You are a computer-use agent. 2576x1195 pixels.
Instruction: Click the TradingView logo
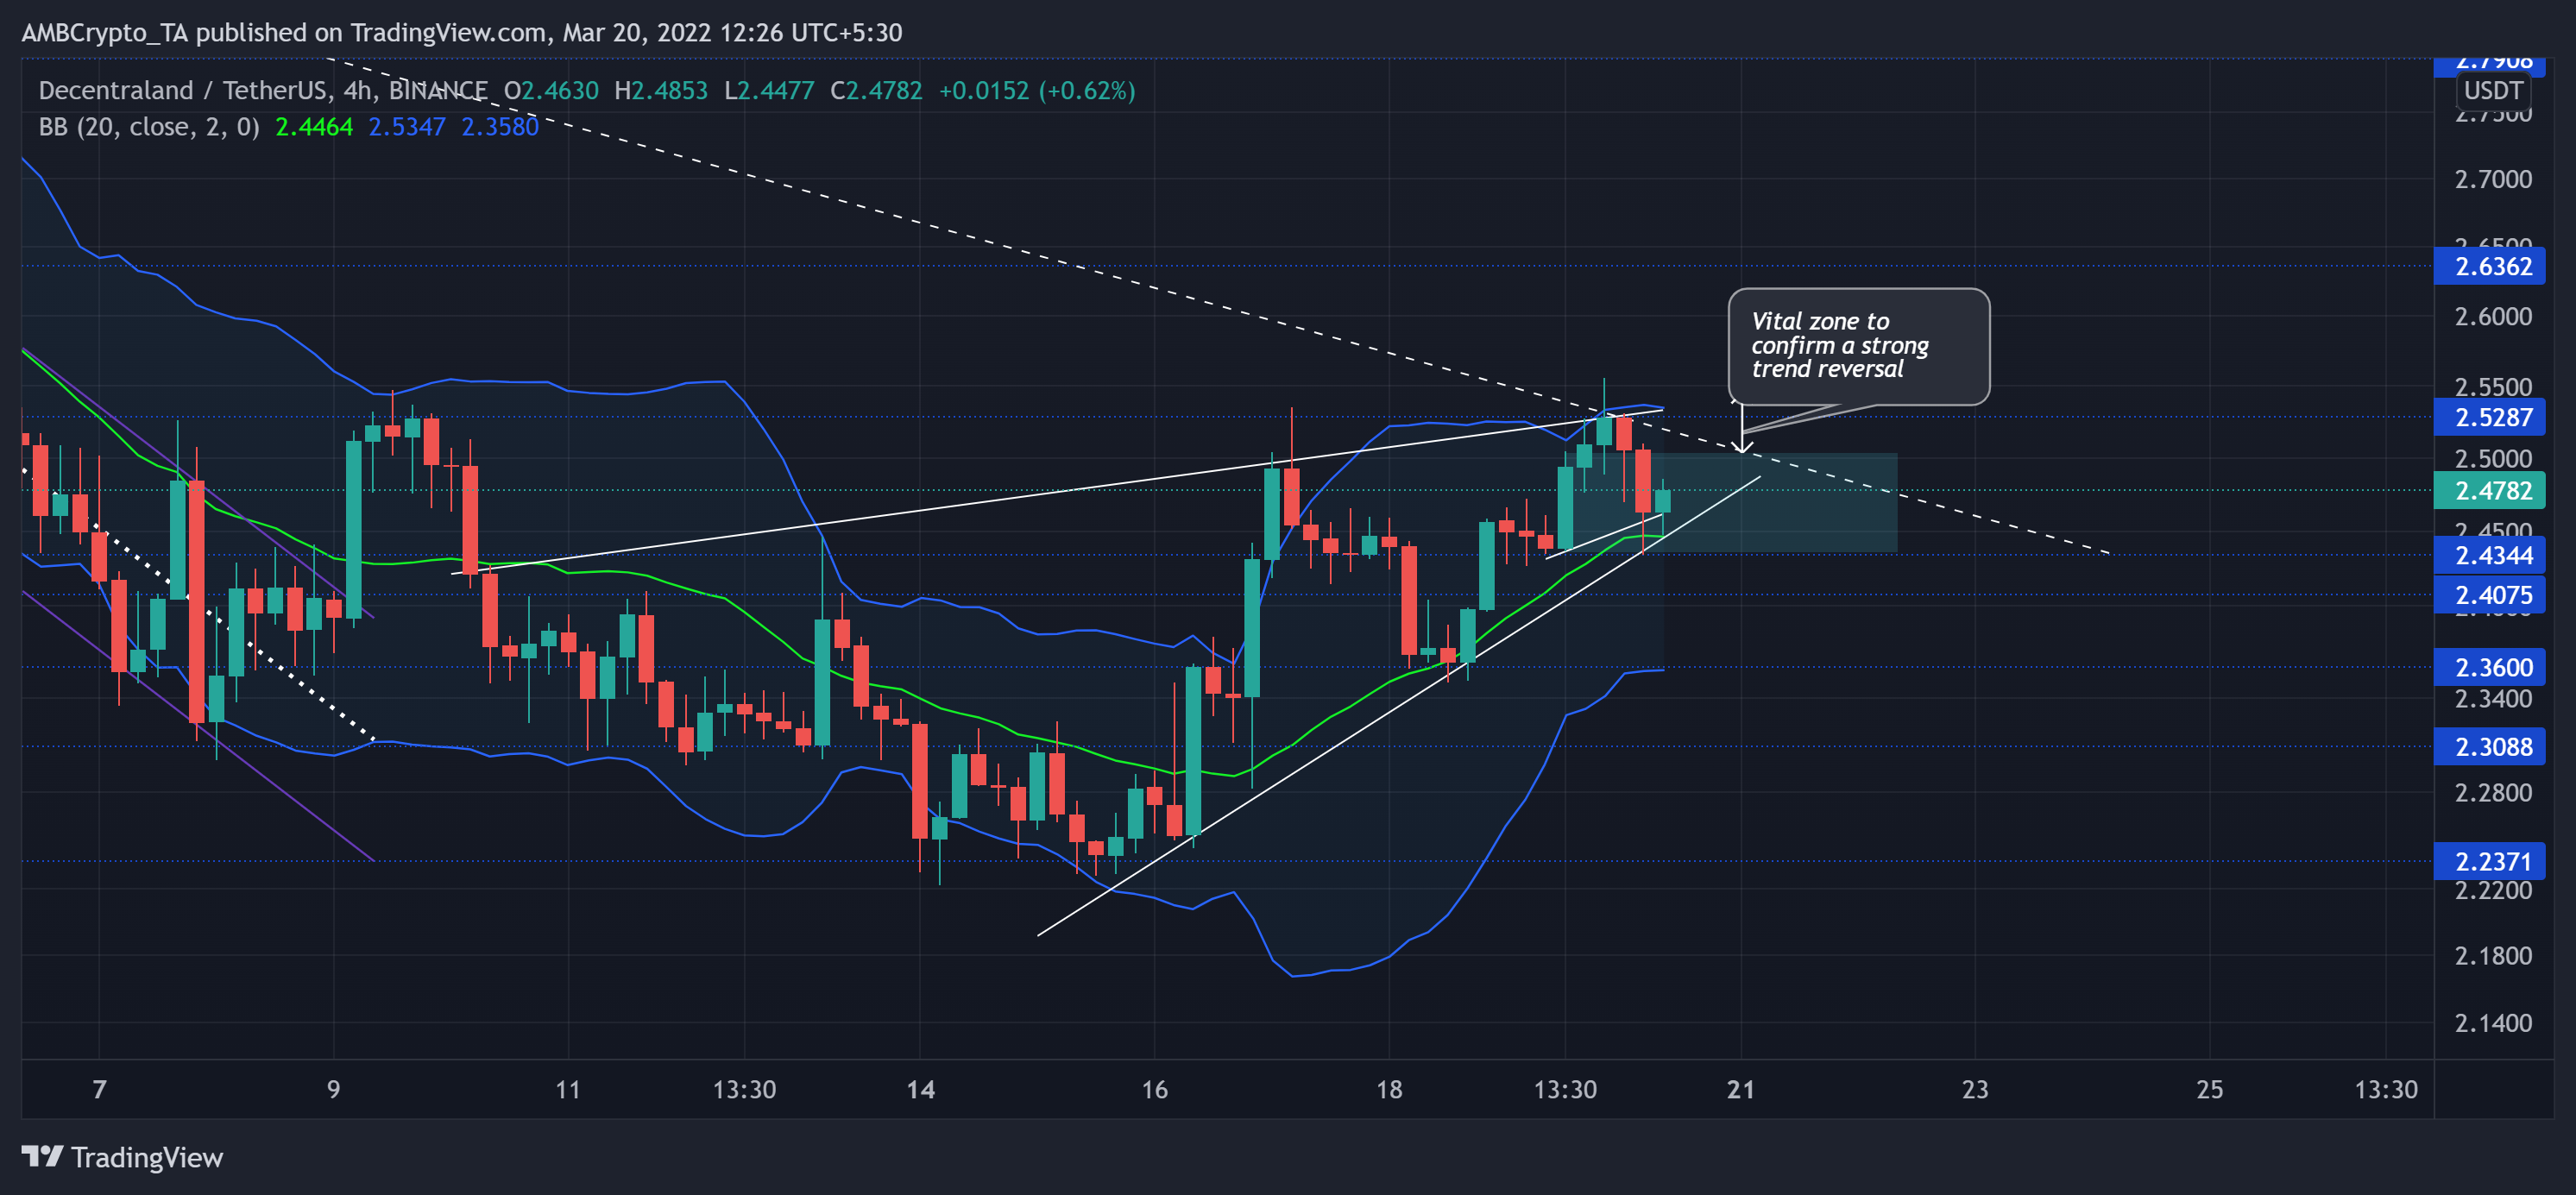[122, 1157]
